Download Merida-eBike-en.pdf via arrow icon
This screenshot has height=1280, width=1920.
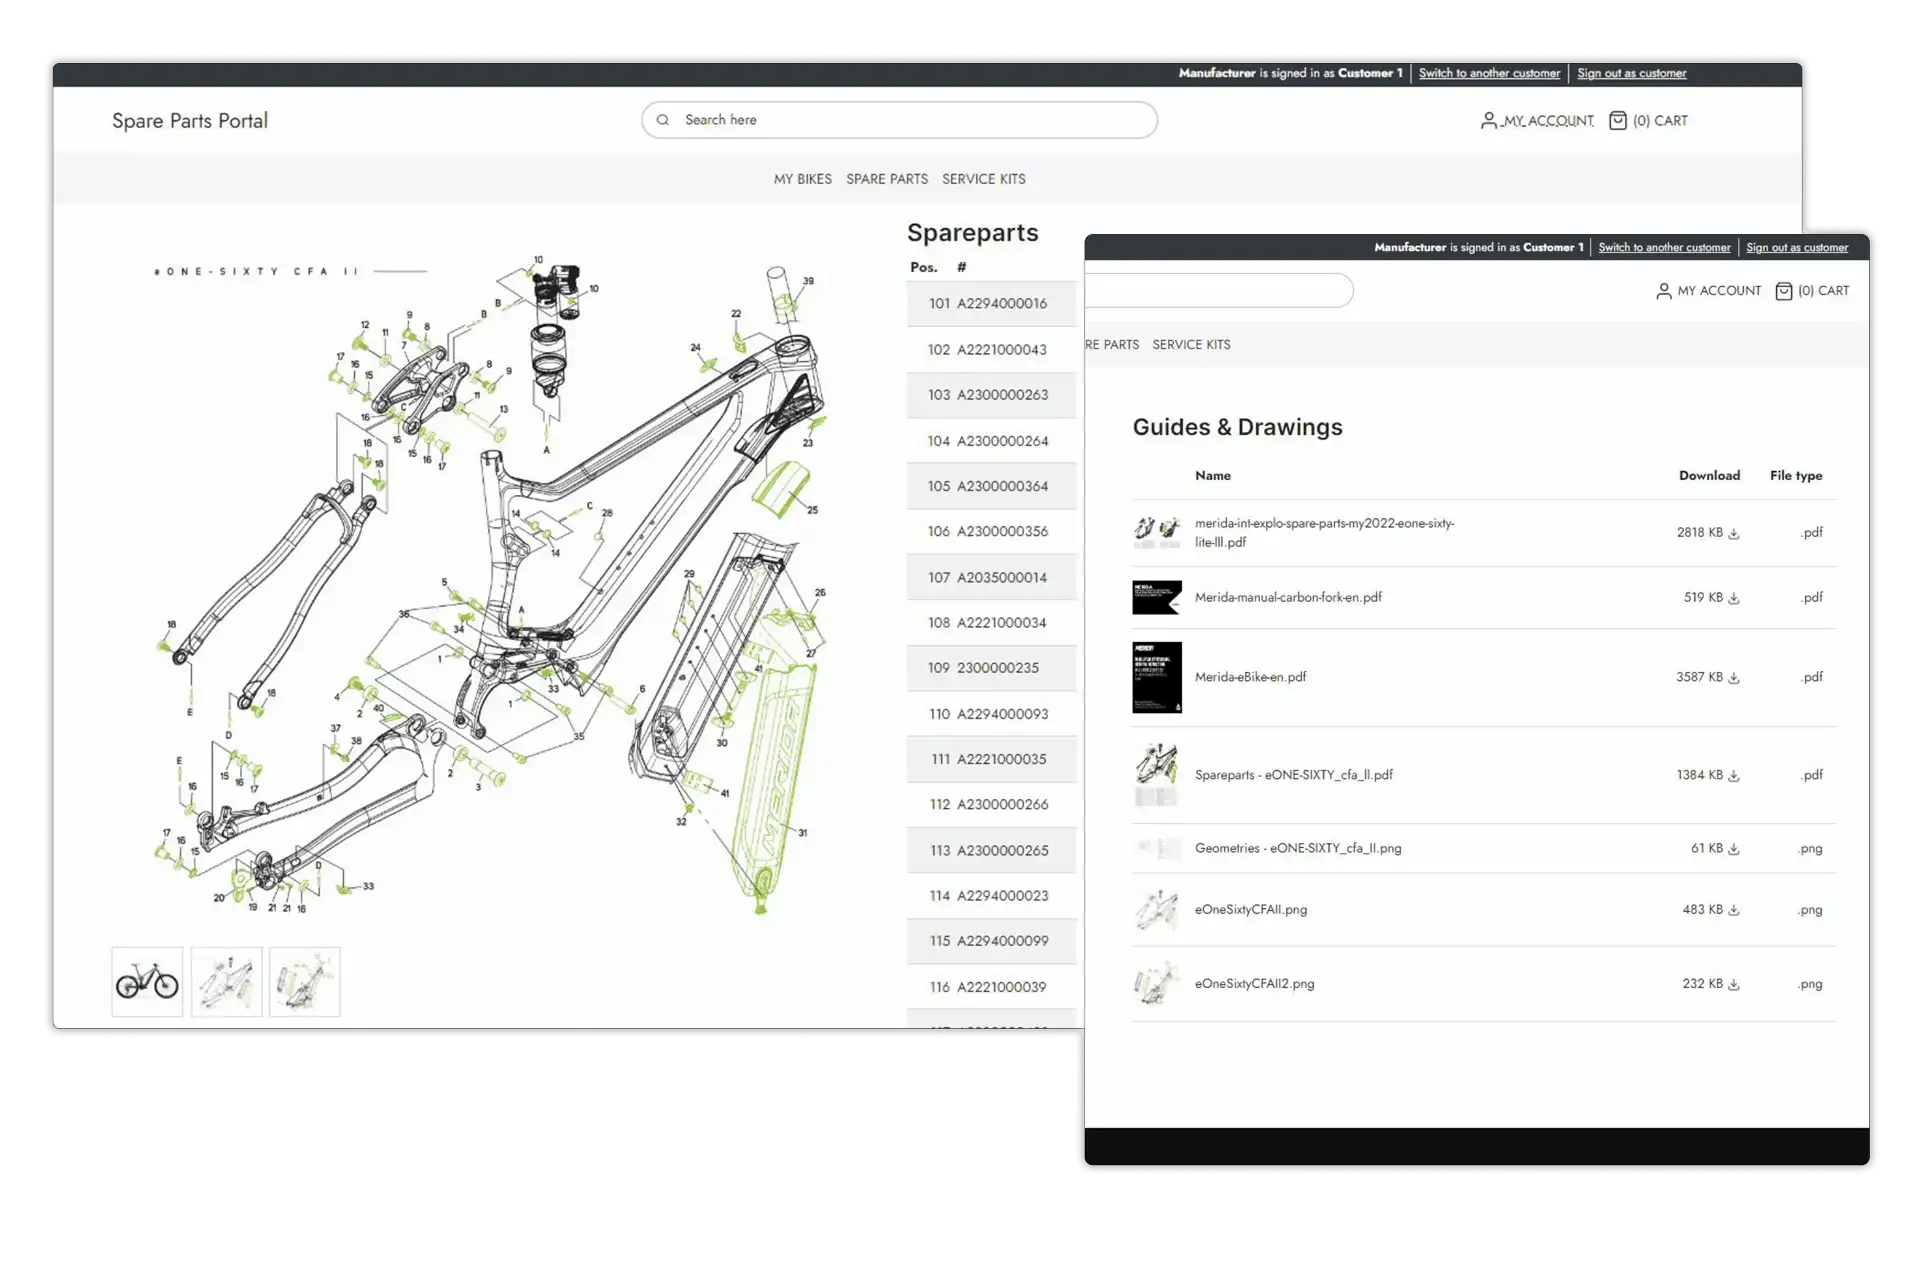point(1734,678)
